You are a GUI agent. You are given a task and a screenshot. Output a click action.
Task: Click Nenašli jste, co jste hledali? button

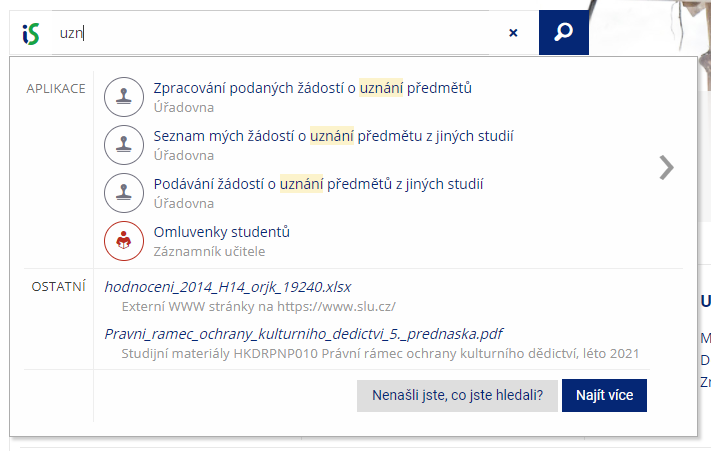click(x=457, y=396)
